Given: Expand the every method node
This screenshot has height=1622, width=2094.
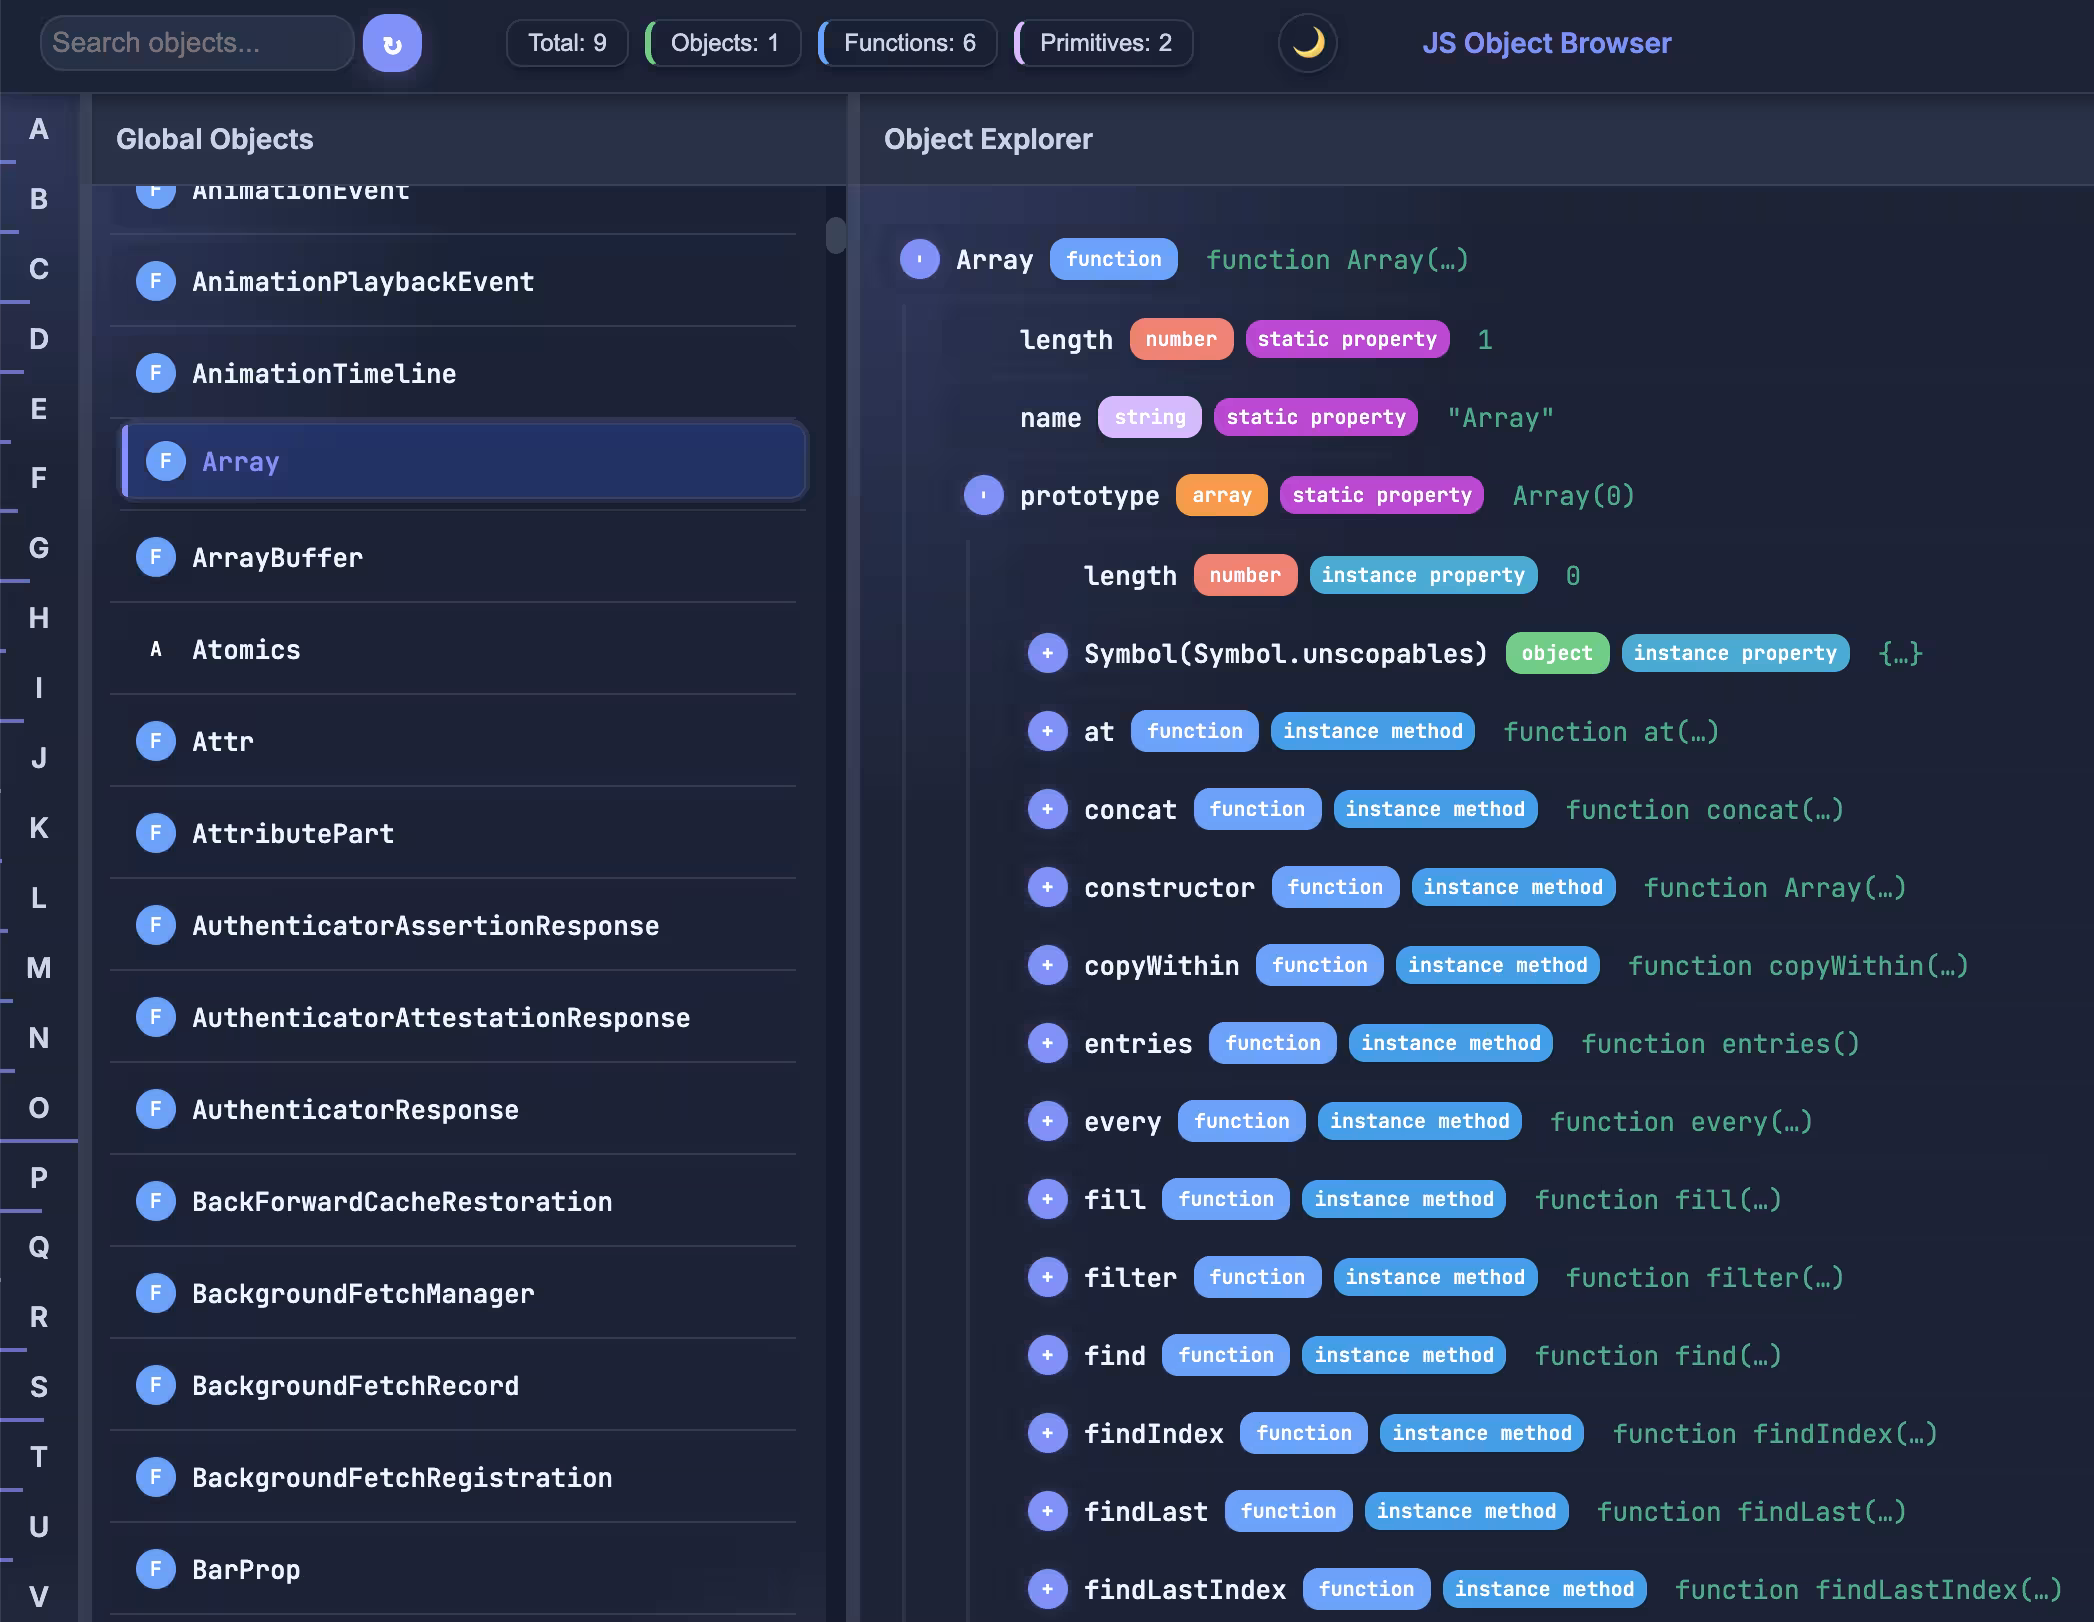Looking at the screenshot, I should point(1047,1121).
